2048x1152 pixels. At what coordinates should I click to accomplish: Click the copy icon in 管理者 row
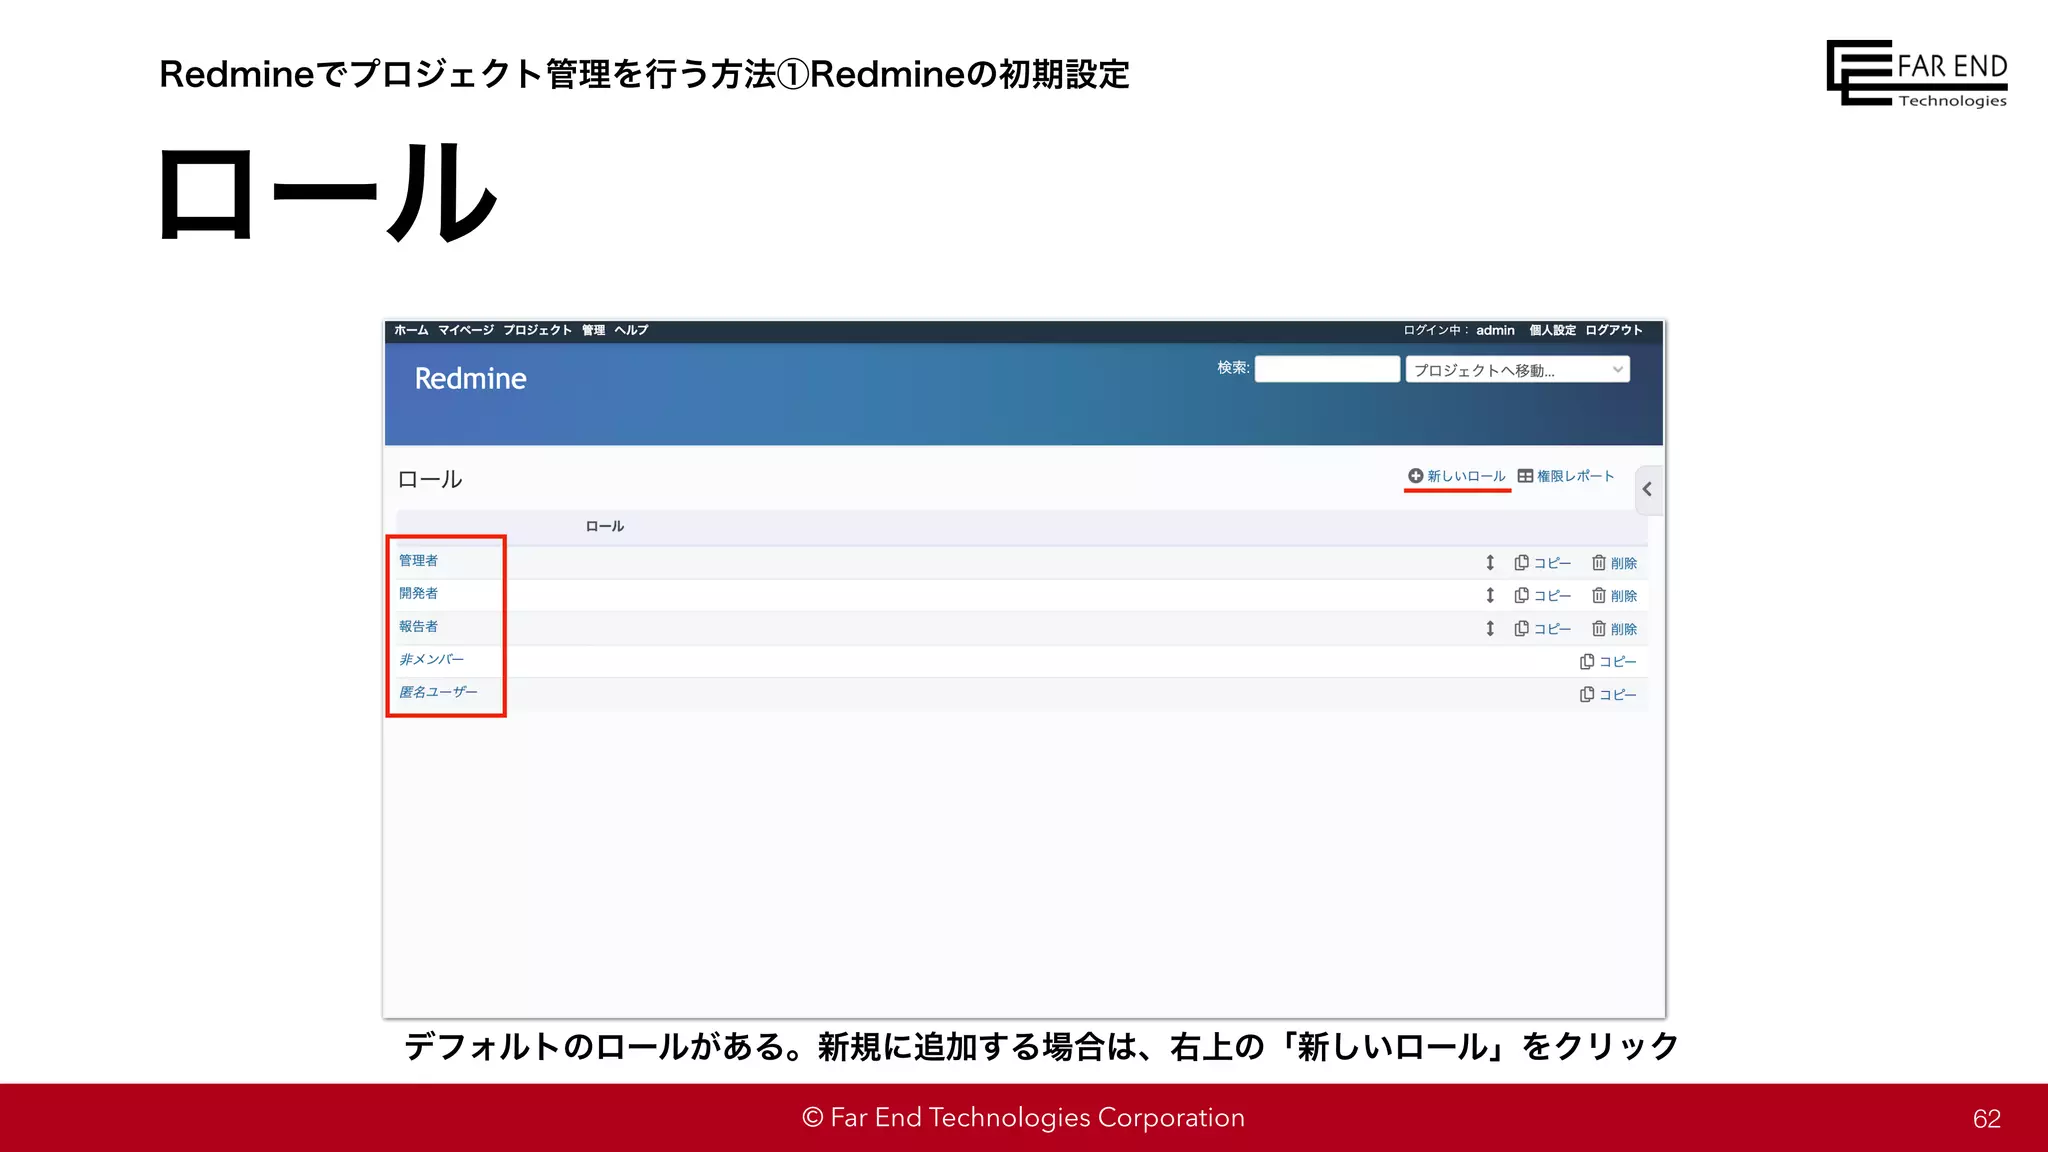click(x=1521, y=563)
